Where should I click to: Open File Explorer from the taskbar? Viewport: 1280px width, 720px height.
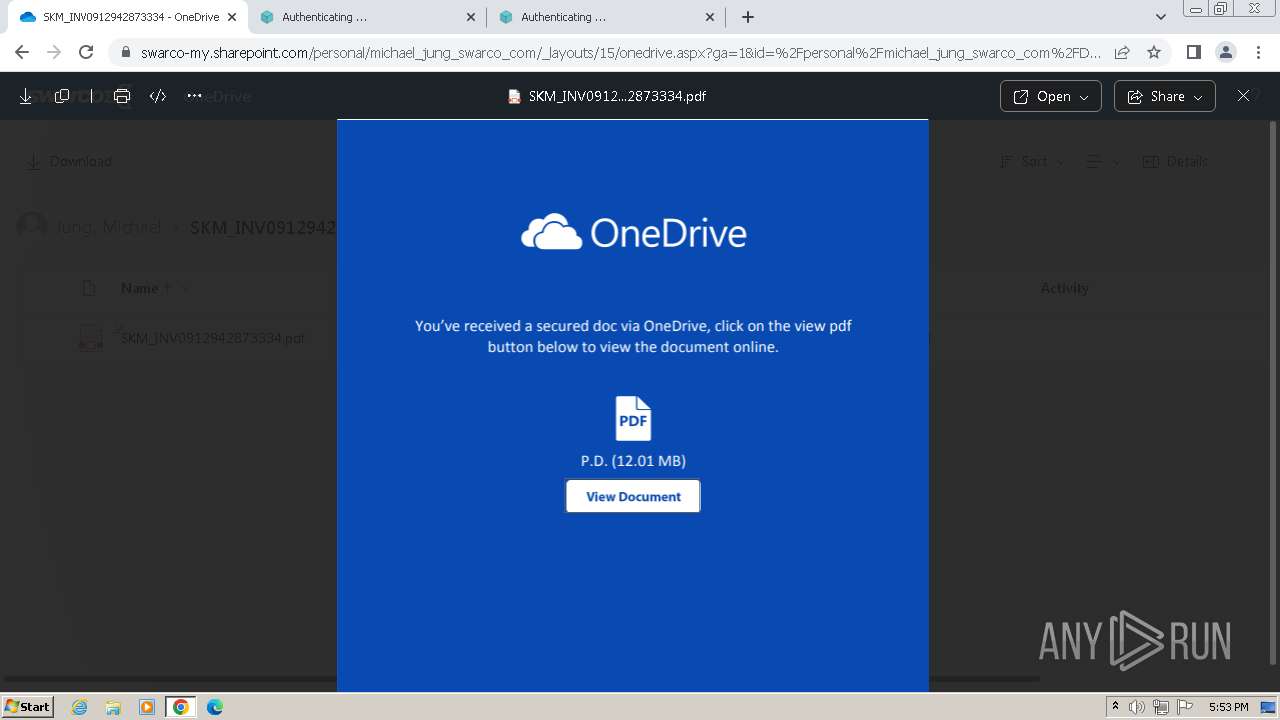click(x=113, y=707)
